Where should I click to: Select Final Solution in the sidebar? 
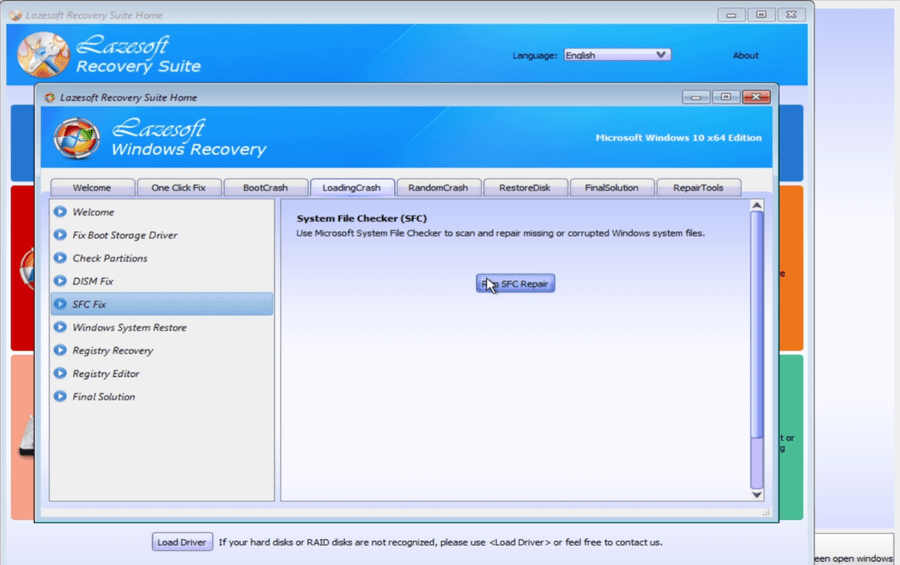click(162, 396)
